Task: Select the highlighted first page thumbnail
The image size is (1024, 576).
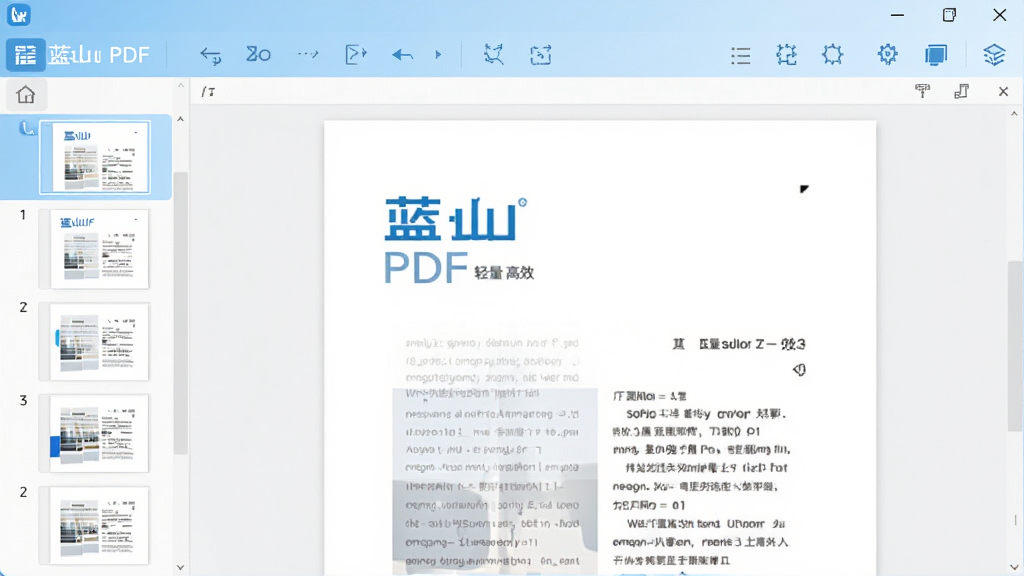Action: (95, 157)
